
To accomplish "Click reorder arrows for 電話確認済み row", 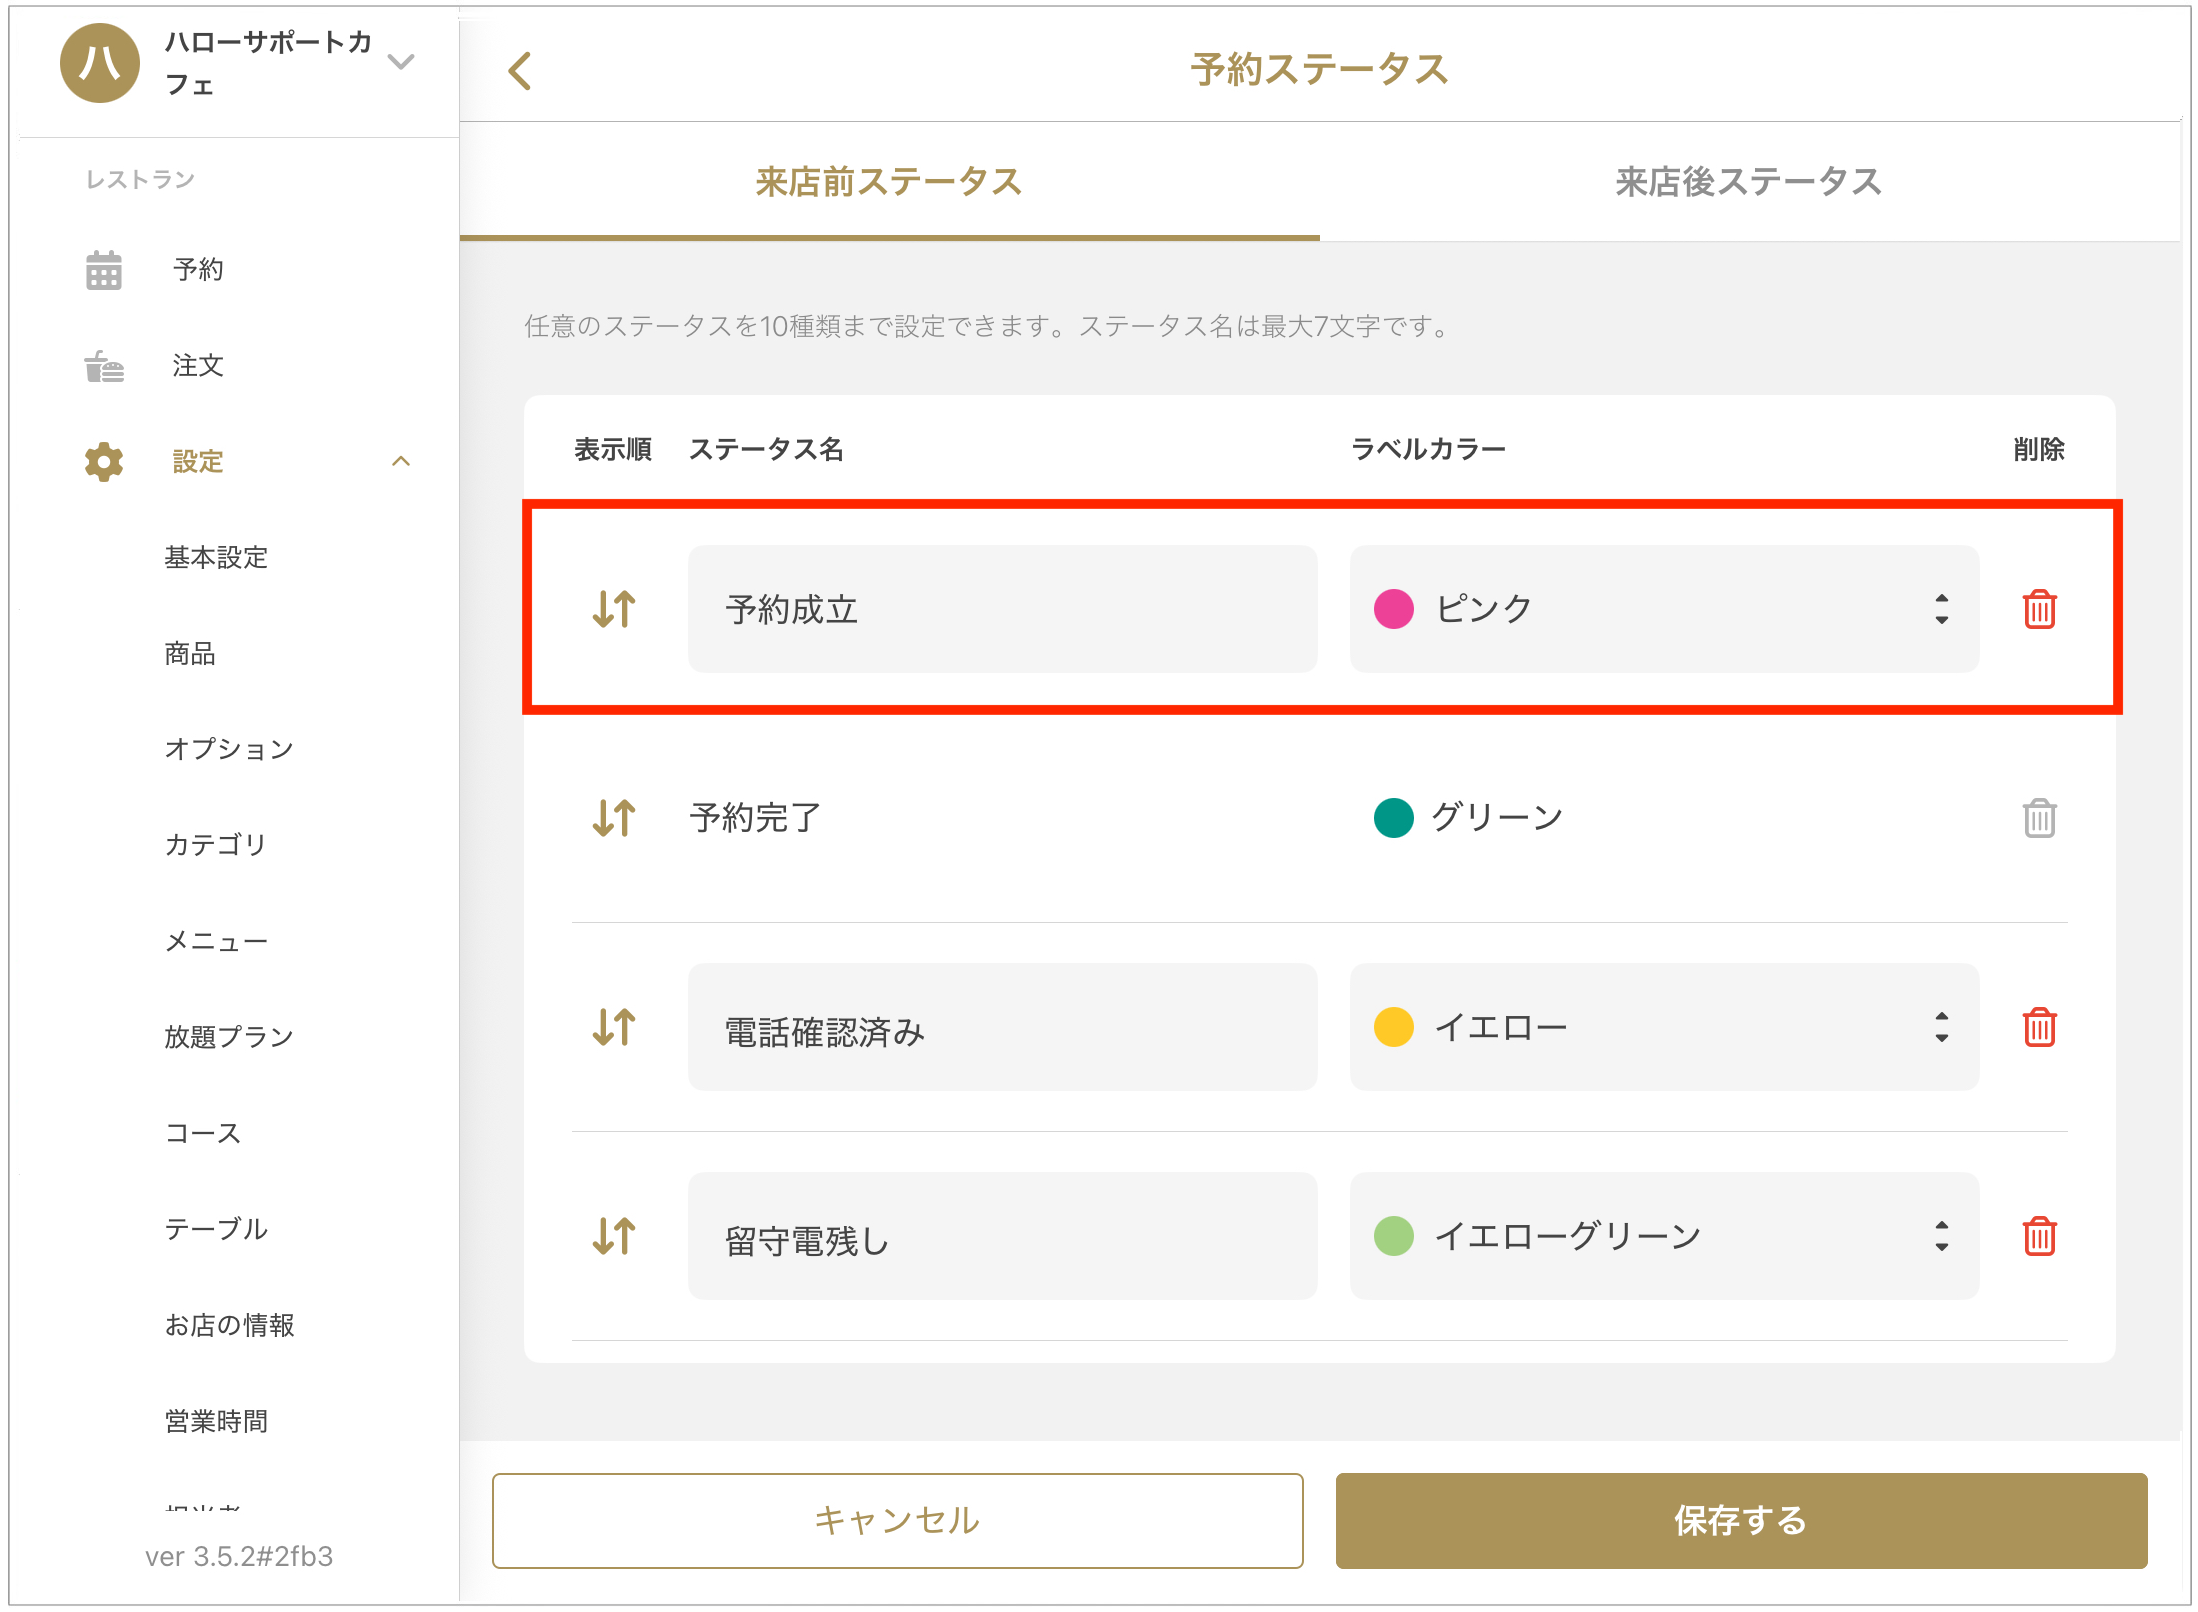I will (x=614, y=1027).
